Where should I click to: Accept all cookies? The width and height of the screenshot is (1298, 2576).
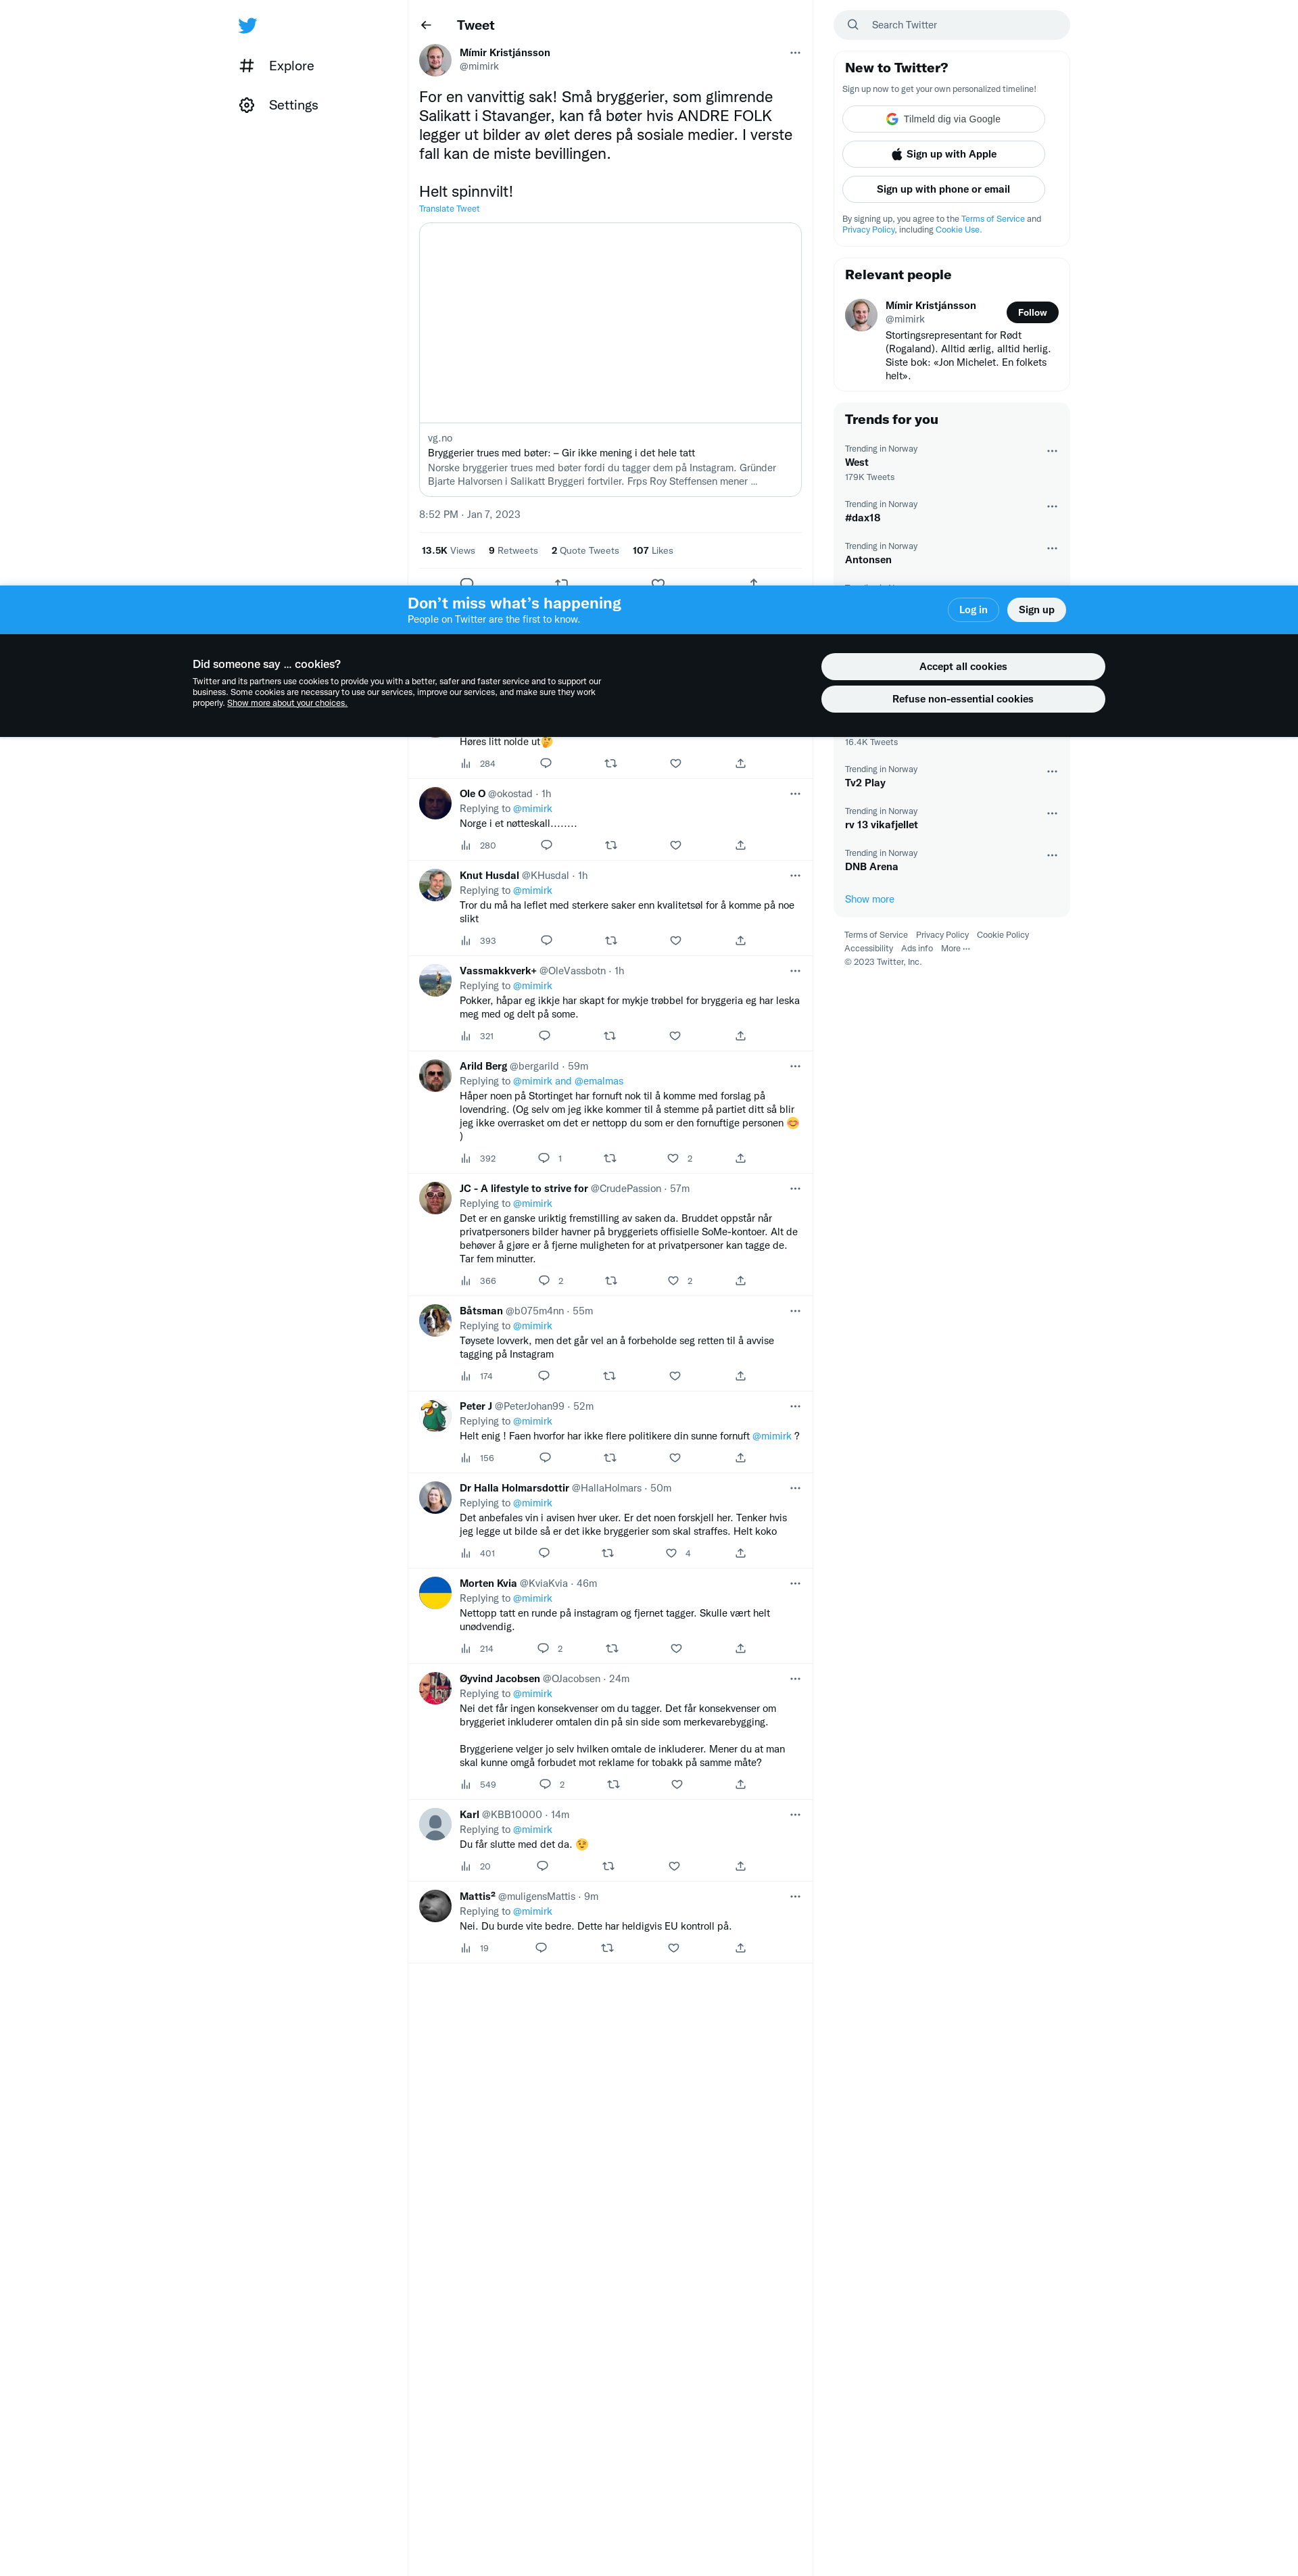point(963,667)
